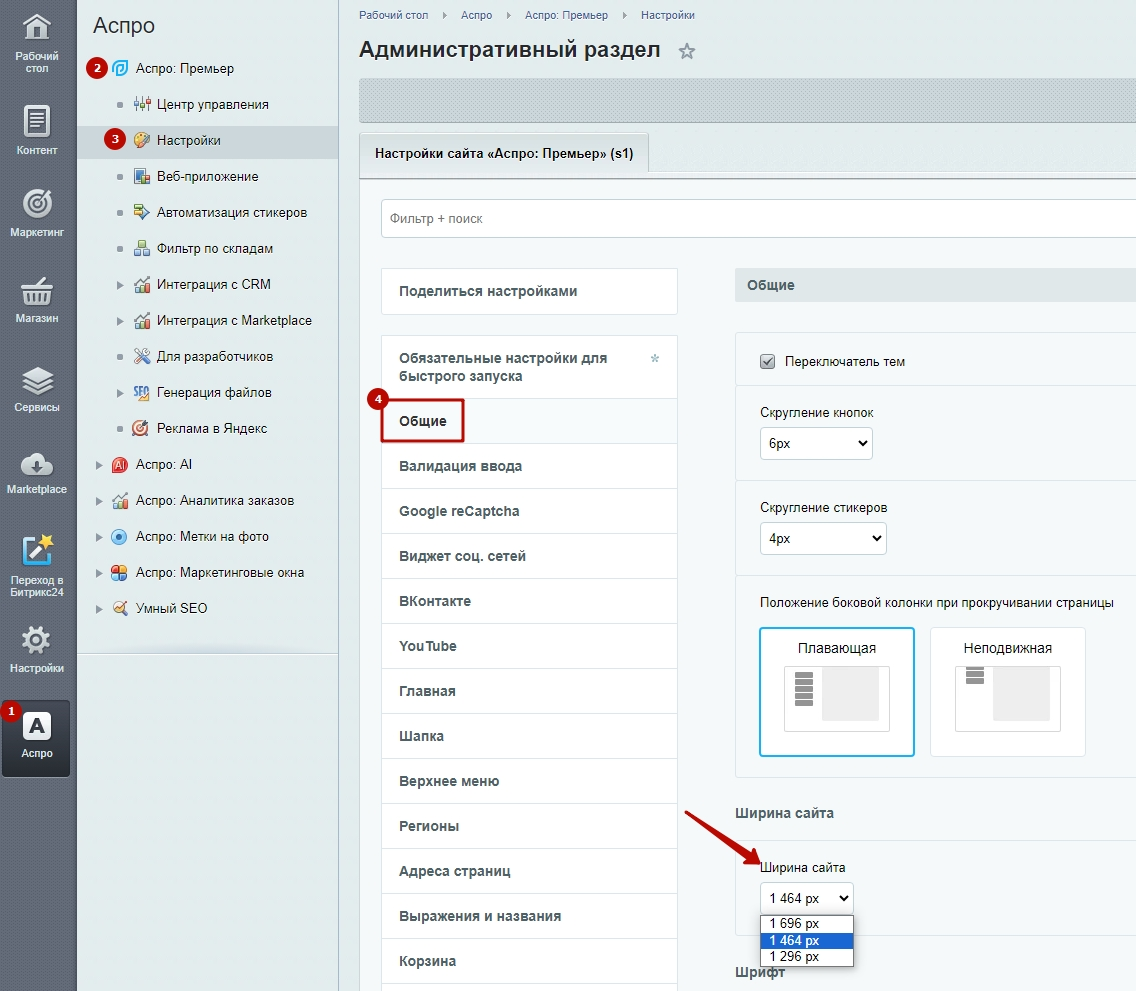The image size is (1136, 991).
Task: Open the Ширина сайта dropdown
Action: 806,898
